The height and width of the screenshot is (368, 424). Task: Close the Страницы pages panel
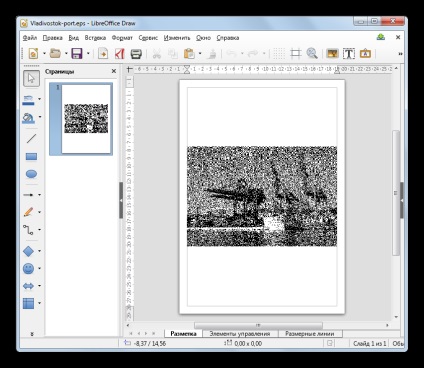click(x=114, y=71)
